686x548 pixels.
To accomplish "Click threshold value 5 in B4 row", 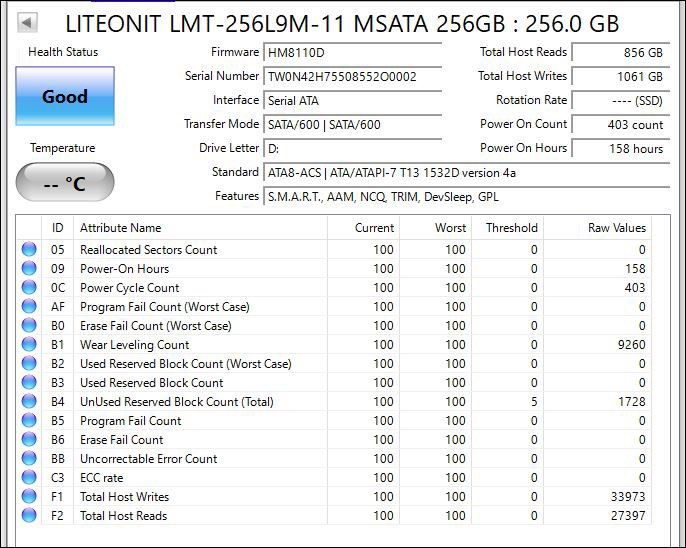I will click(x=534, y=401).
